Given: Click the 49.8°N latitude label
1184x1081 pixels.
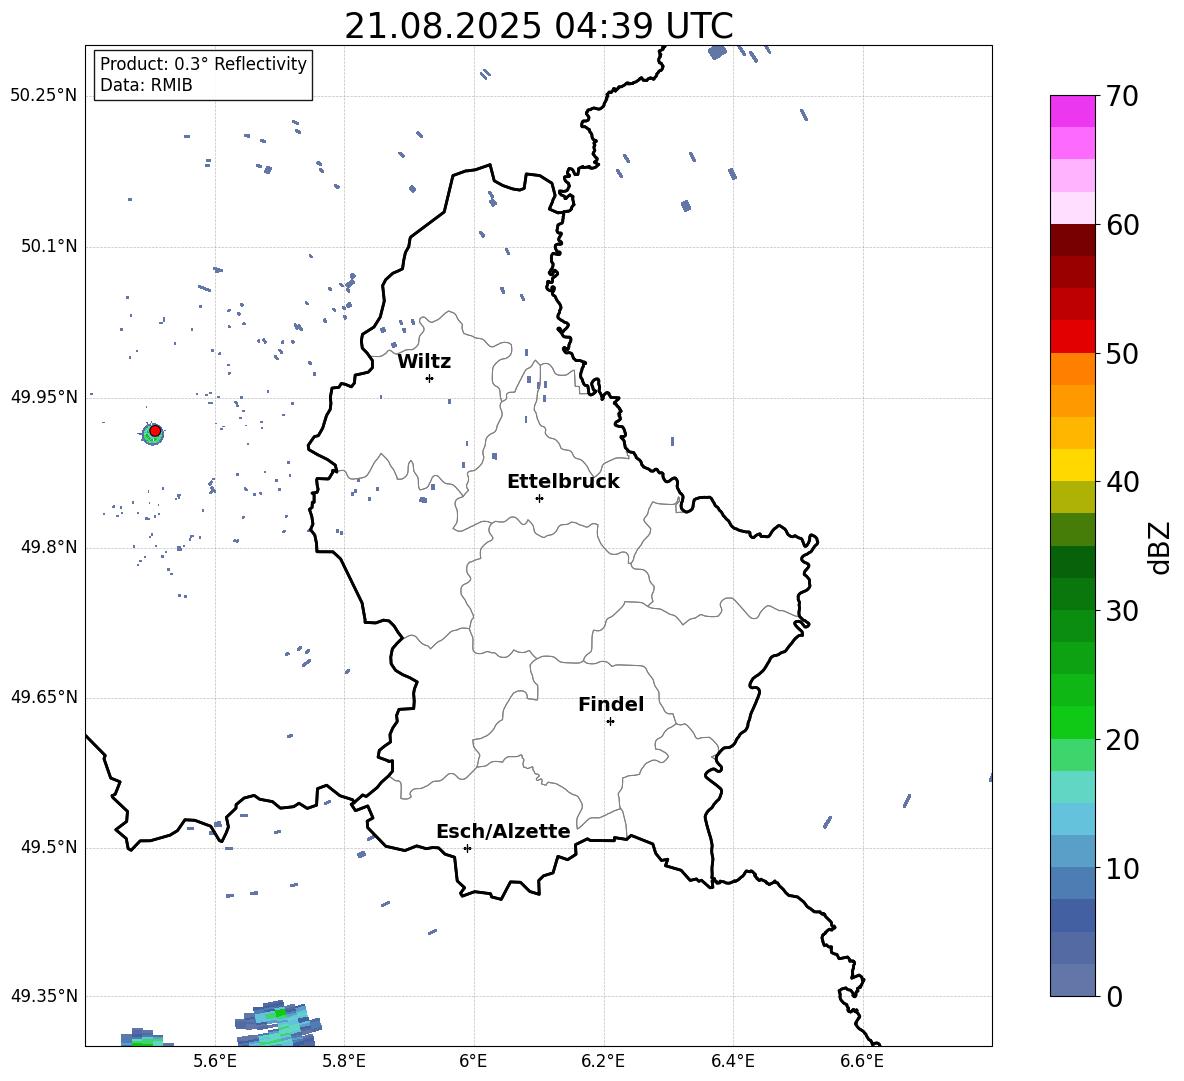Looking at the screenshot, I should [x=49, y=547].
